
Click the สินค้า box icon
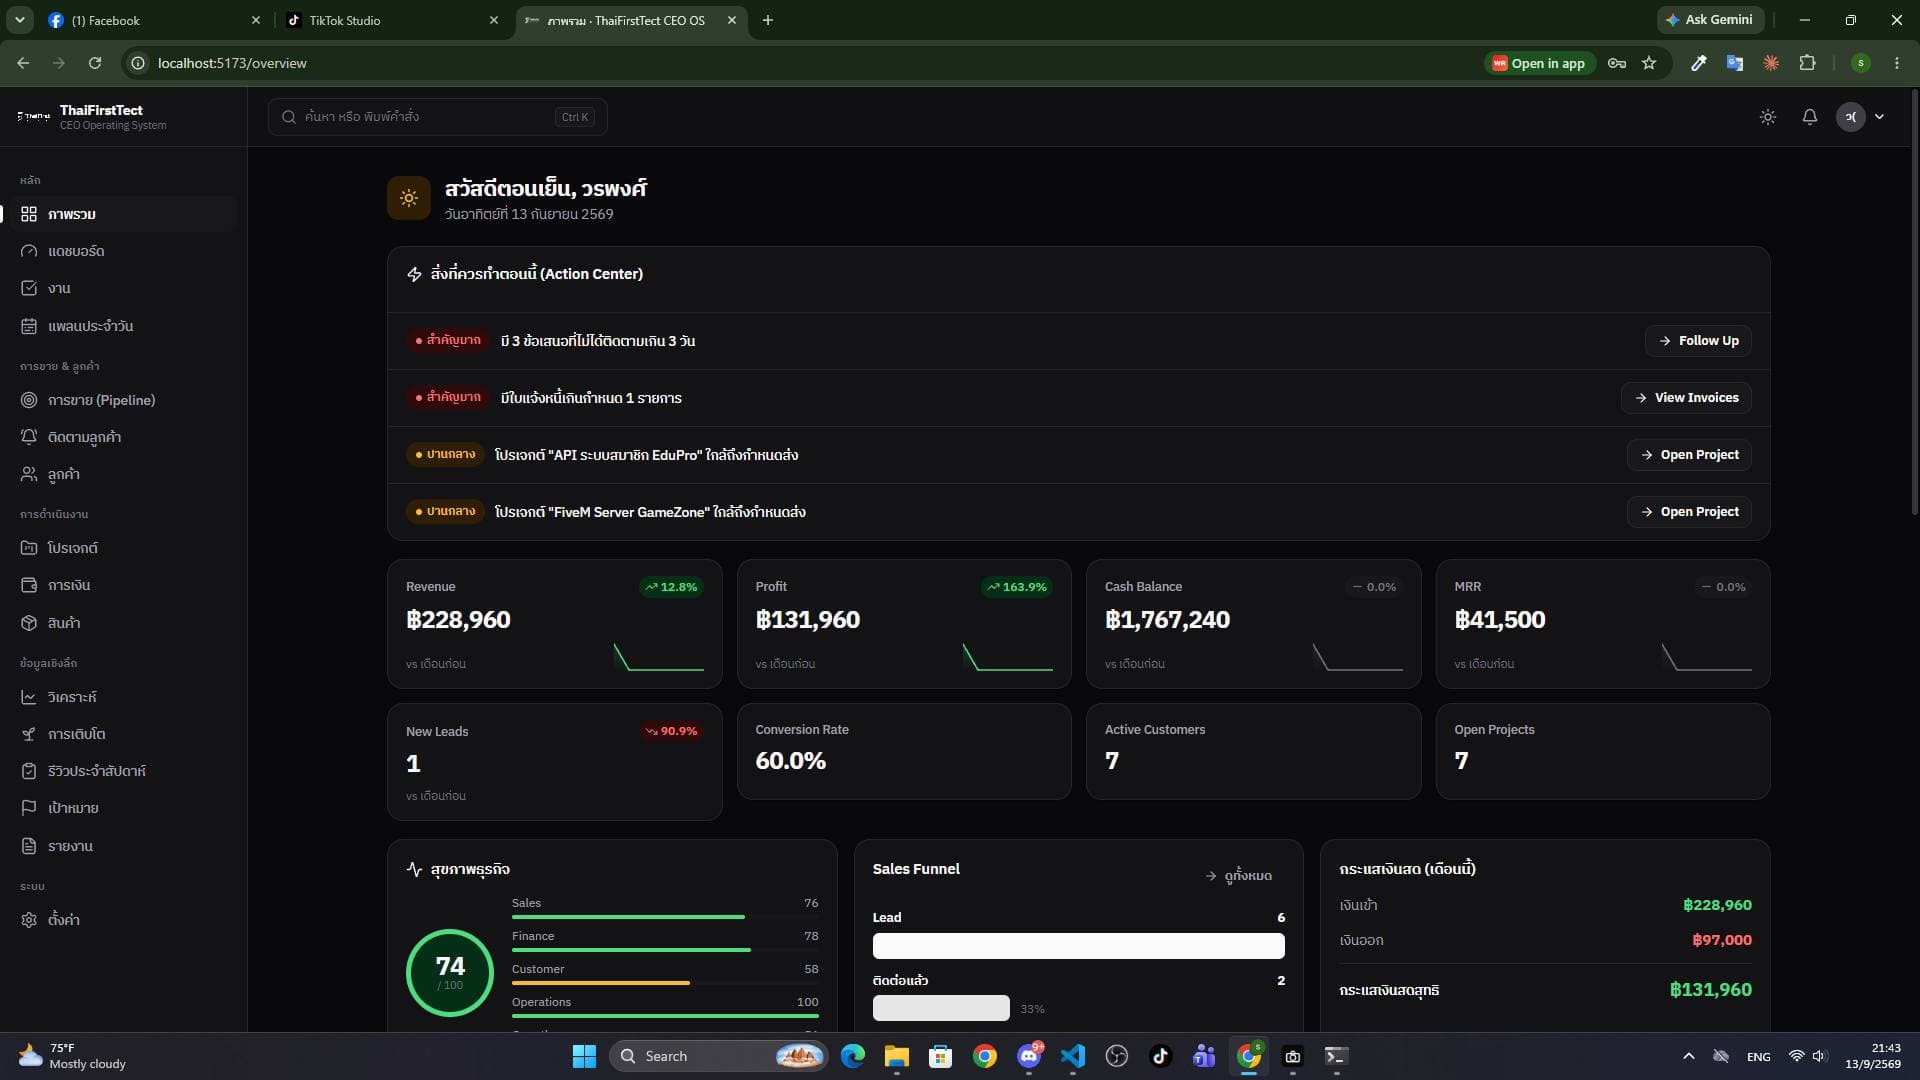29,623
